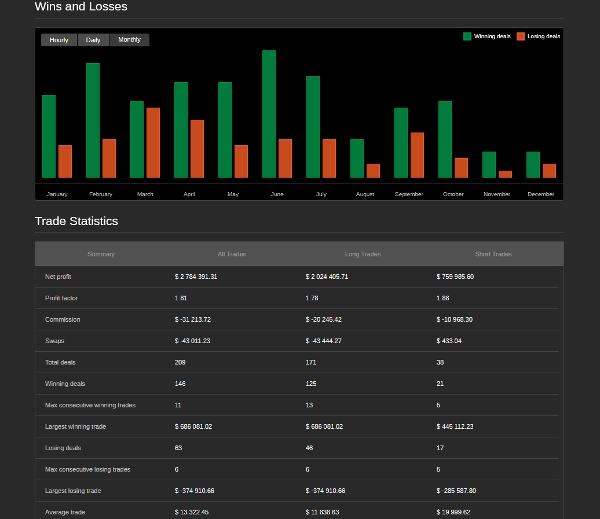Click the 'Commission' row label
Viewport: 600px width, 519px height.
click(x=63, y=320)
